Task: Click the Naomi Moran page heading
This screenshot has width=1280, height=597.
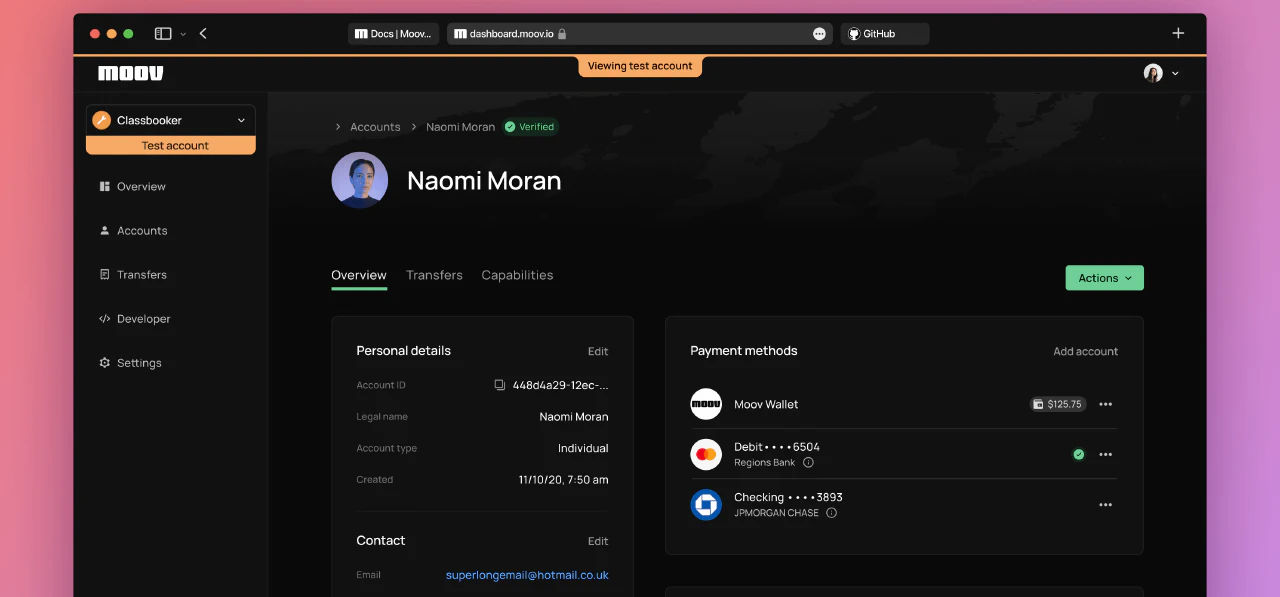Action: pos(484,181)
